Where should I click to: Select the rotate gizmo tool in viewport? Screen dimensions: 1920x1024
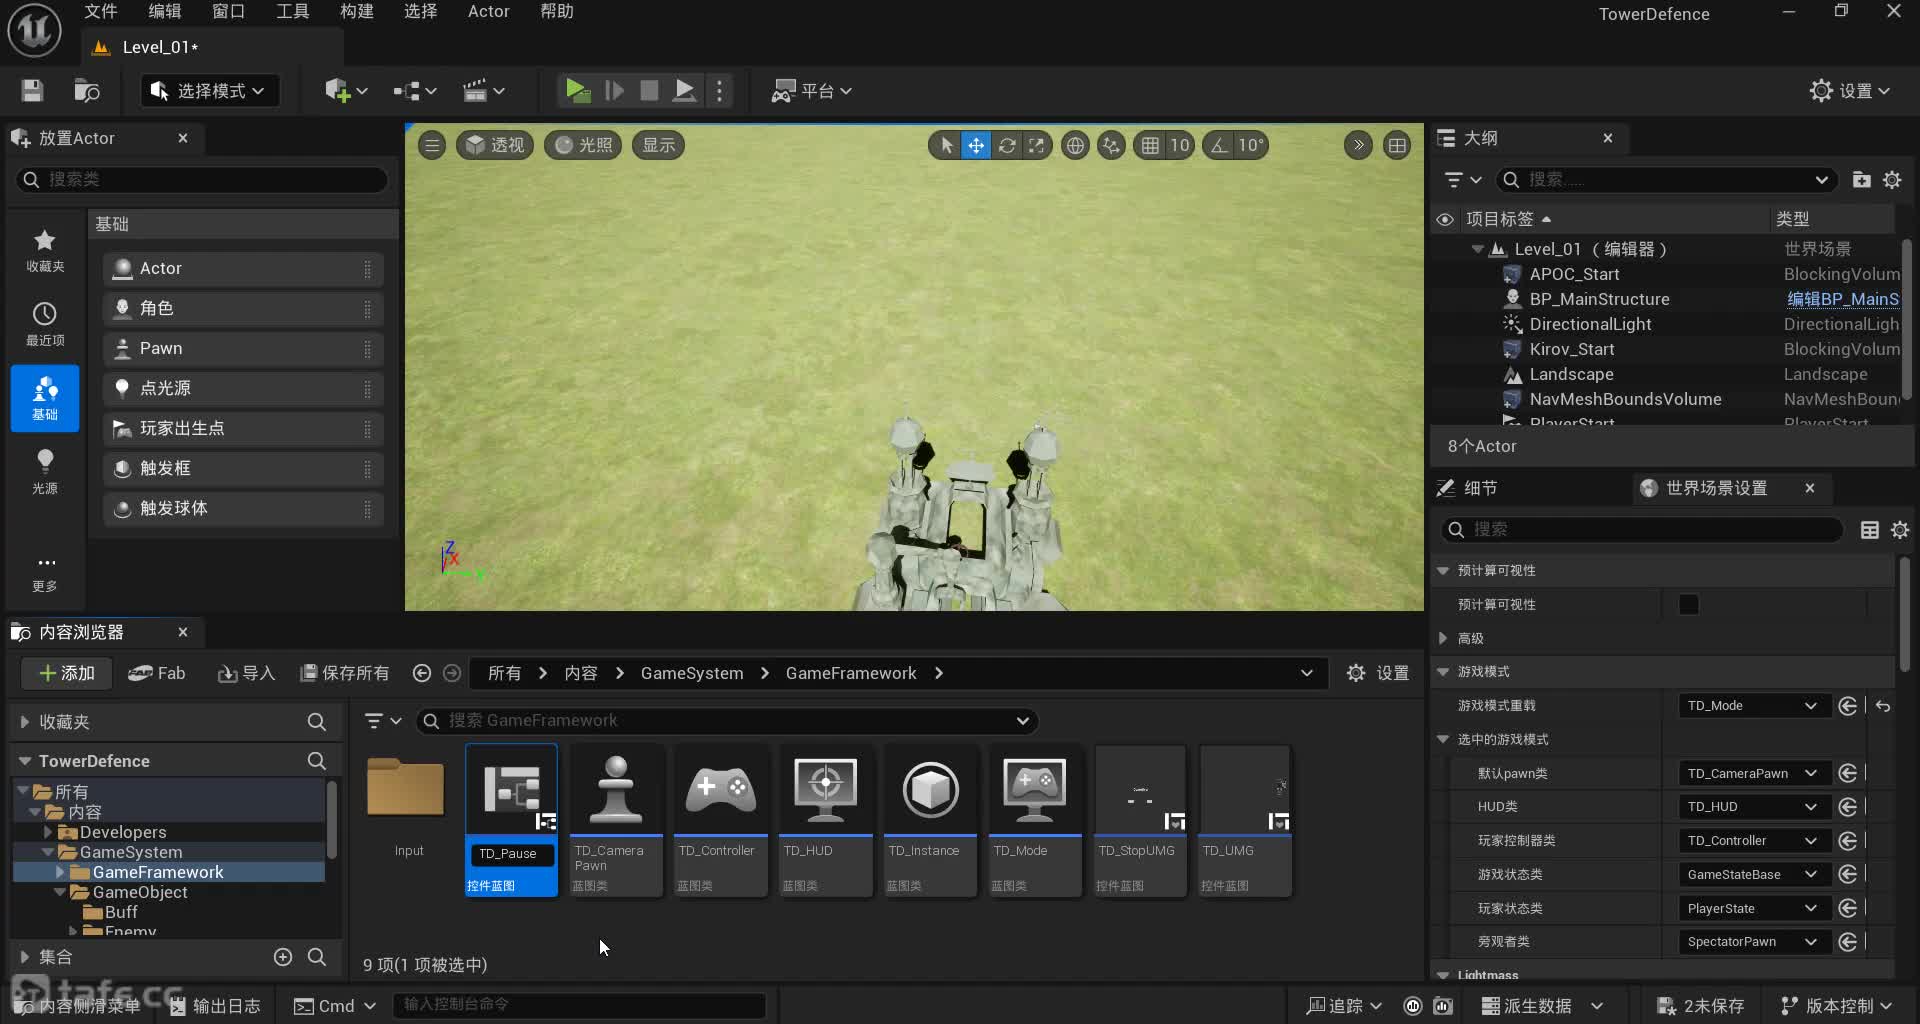(x=1007, y=146)
